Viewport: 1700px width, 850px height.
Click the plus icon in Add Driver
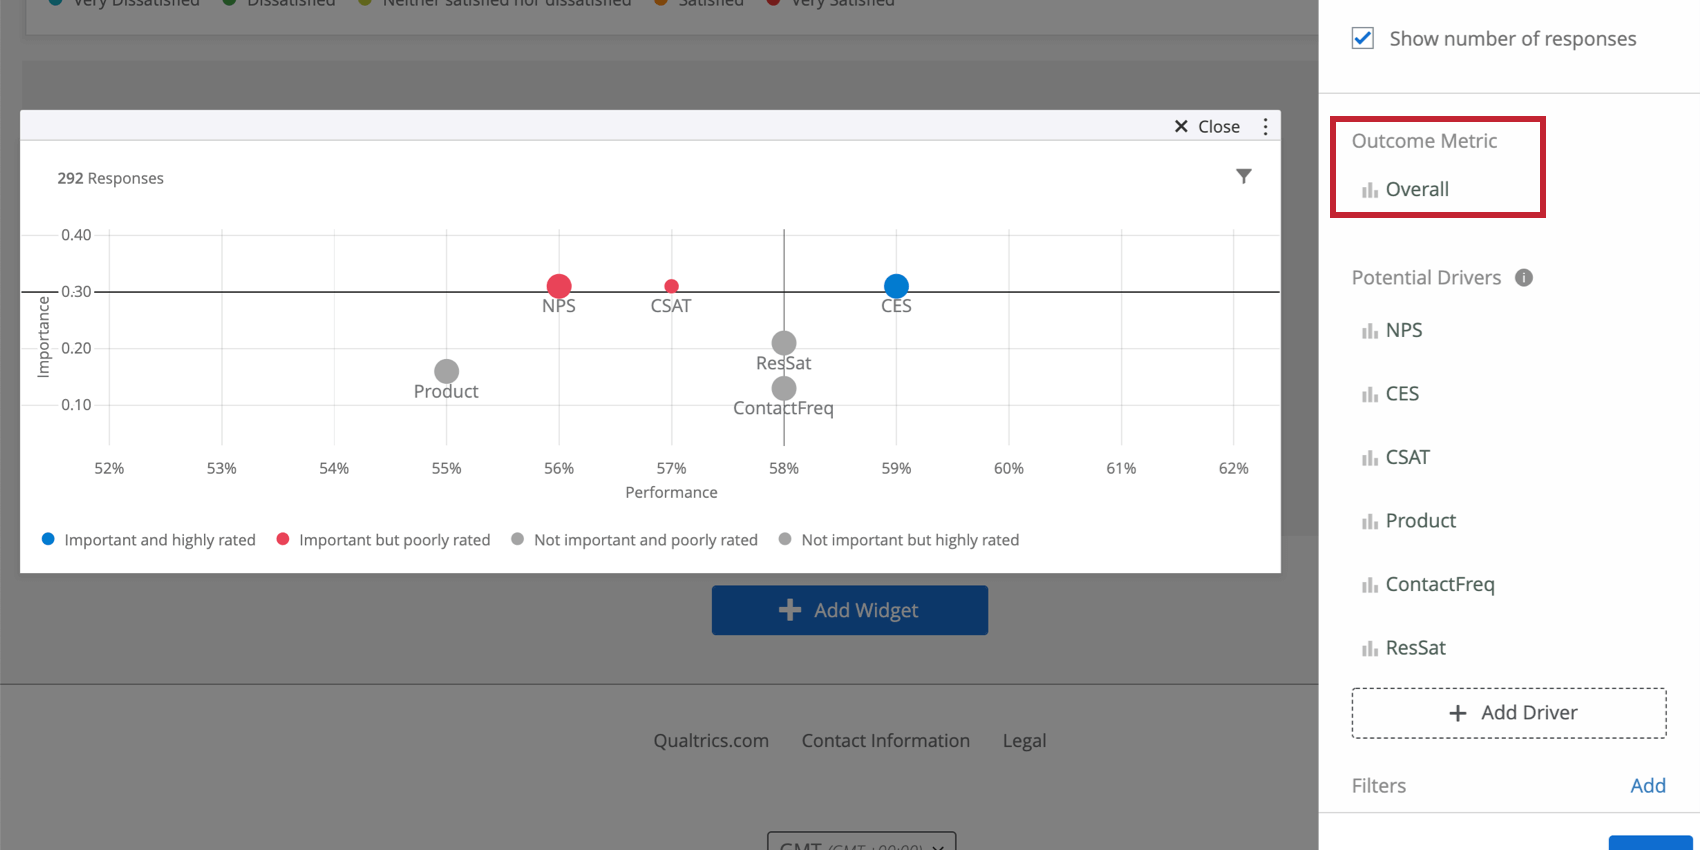(1458, 713)
